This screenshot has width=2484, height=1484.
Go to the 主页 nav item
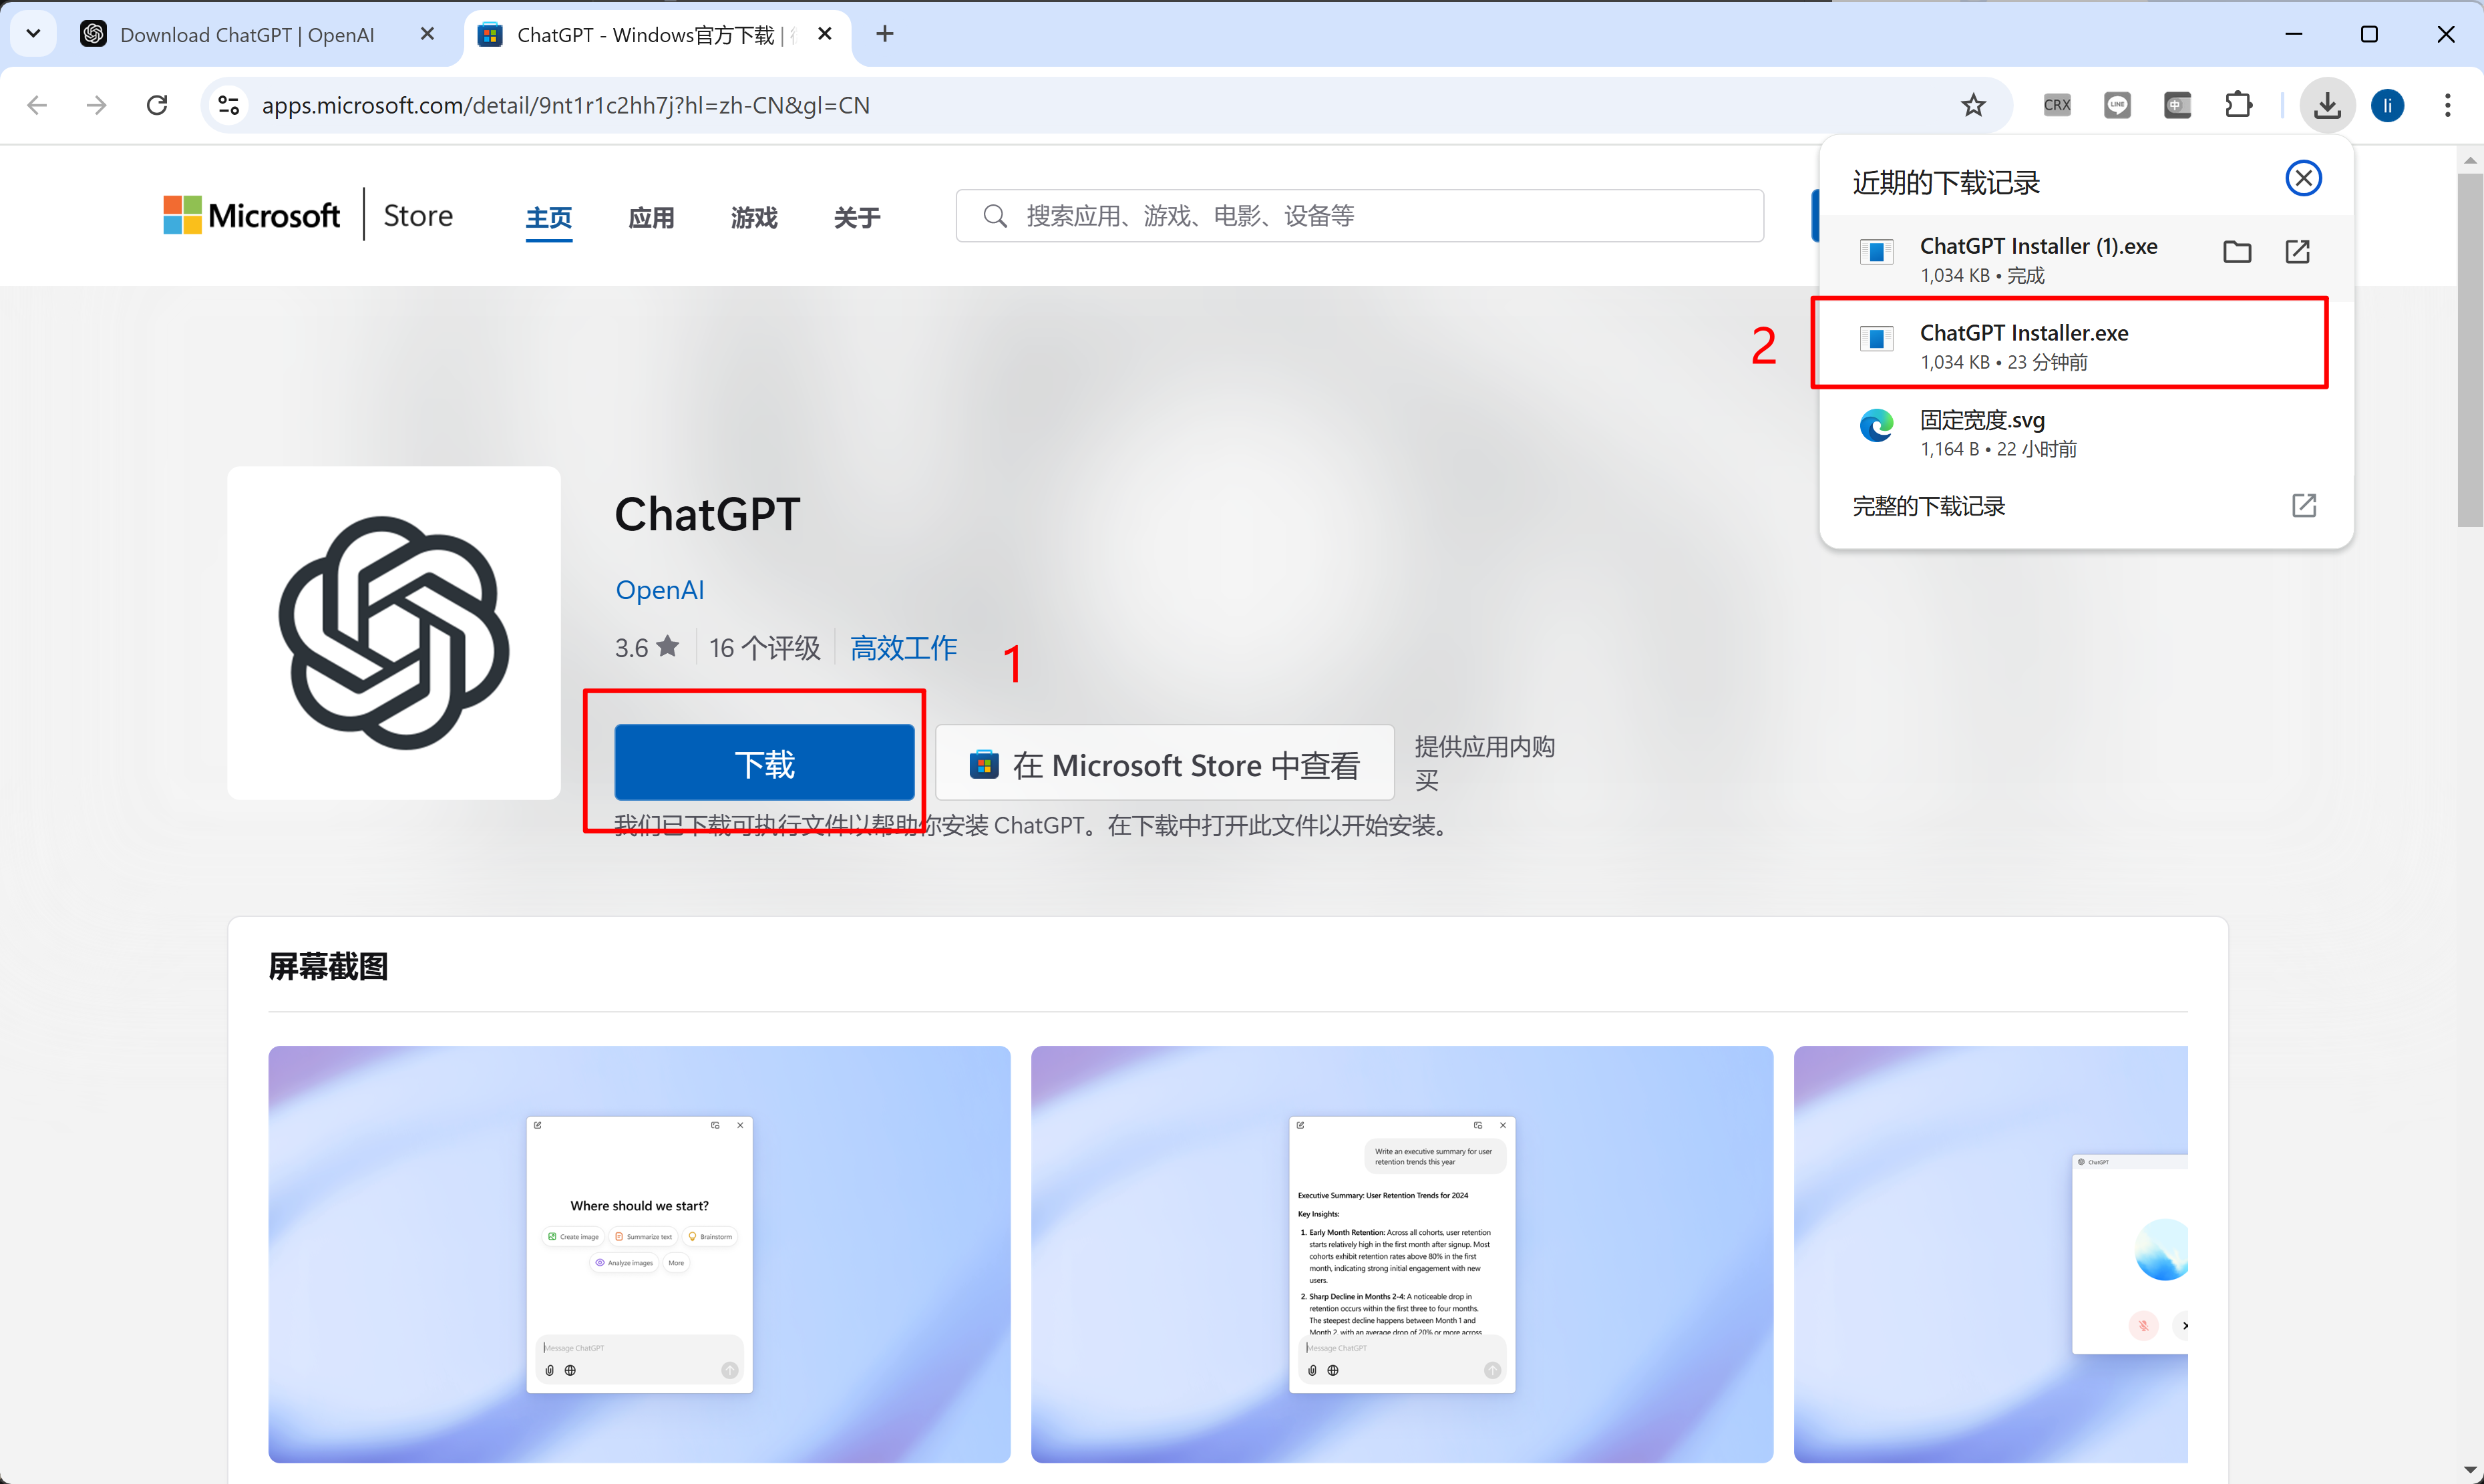(549, 217)
